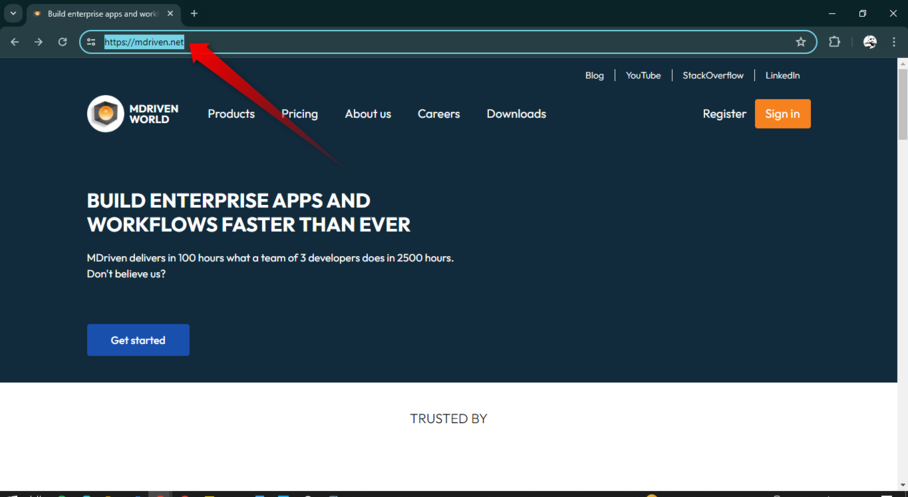The width and height of the screenshot is (908, 497).
Task: Open the site information icon in address bar
Action: coord(91,42)
